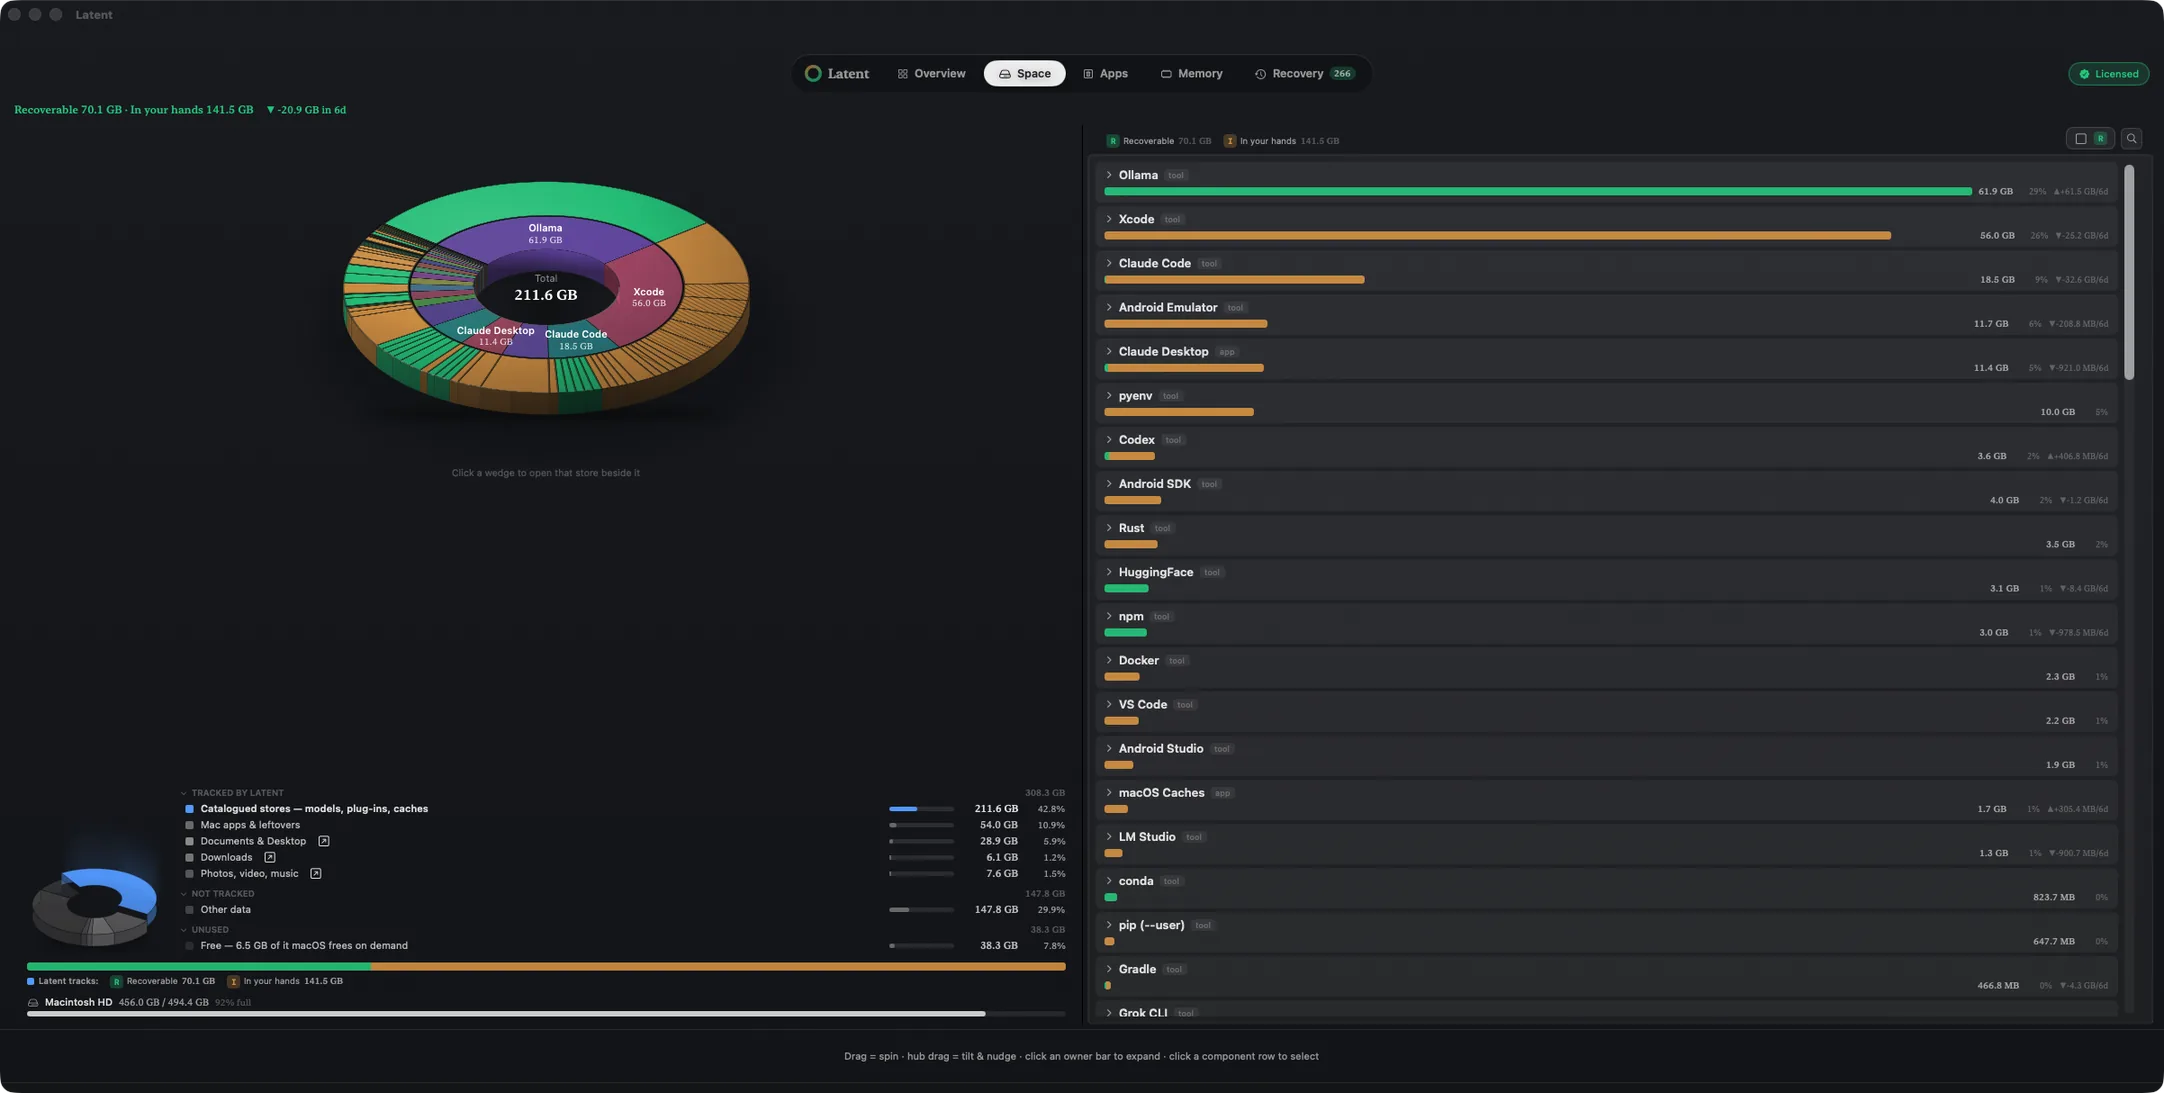Toggle the green R recoverable filter button
This screenshot has width=2164, height=1093.
click(x=2100, y=139)
